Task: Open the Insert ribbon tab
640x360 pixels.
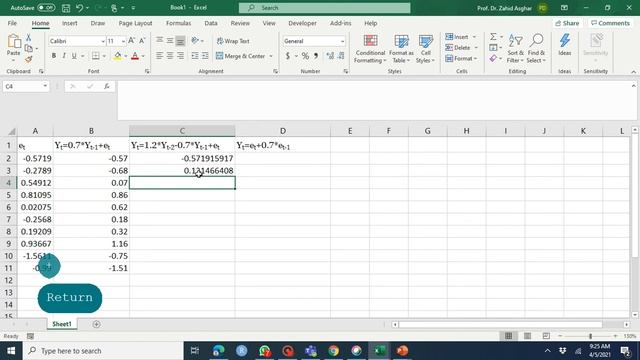Action: 70,23
